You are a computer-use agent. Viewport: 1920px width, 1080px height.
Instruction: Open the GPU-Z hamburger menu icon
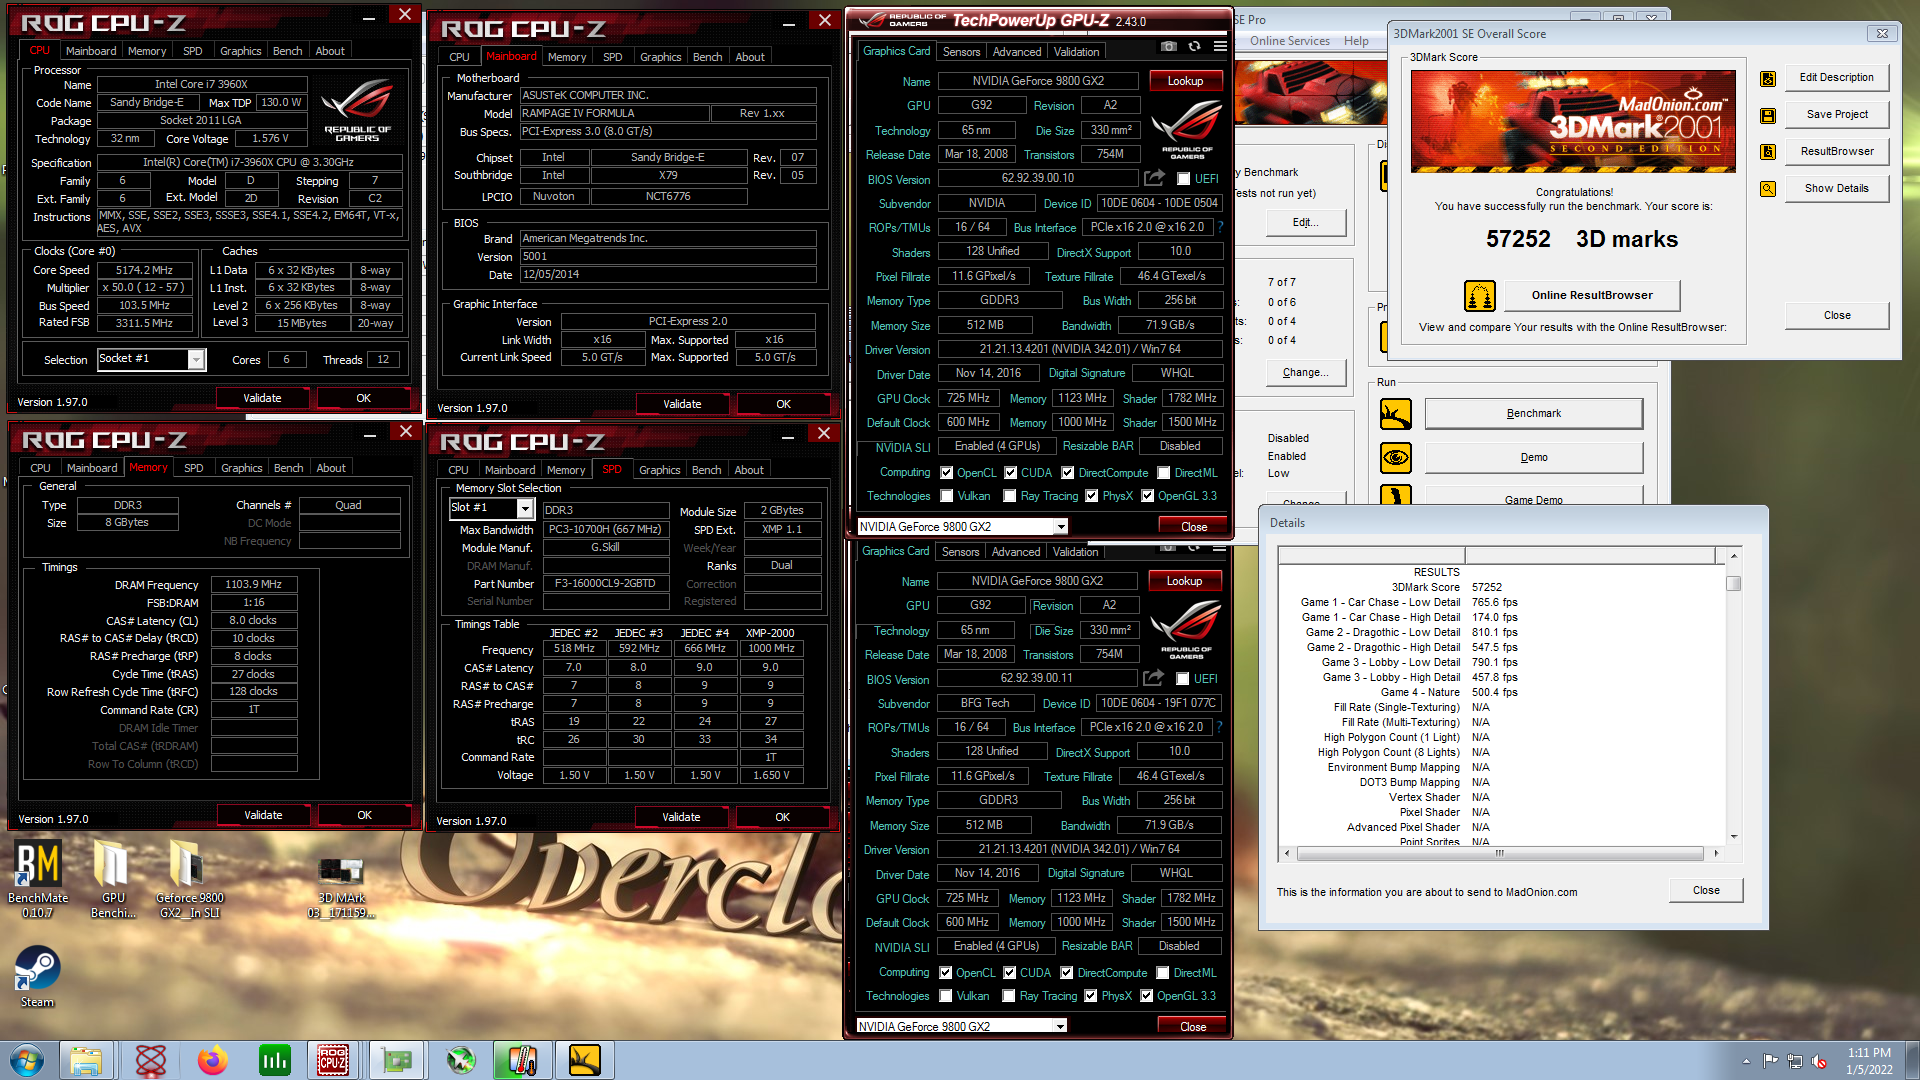click(x=1220, y=47)
